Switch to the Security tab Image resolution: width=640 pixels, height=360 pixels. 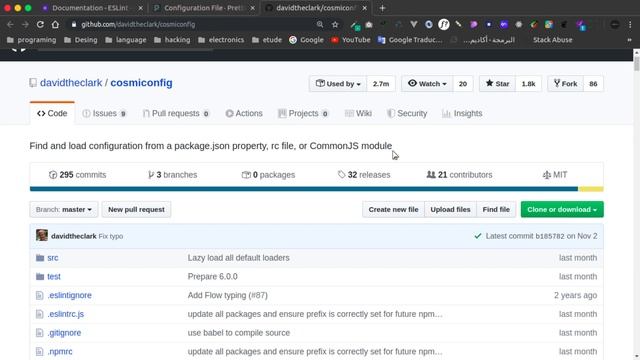[x=407, y=113]
